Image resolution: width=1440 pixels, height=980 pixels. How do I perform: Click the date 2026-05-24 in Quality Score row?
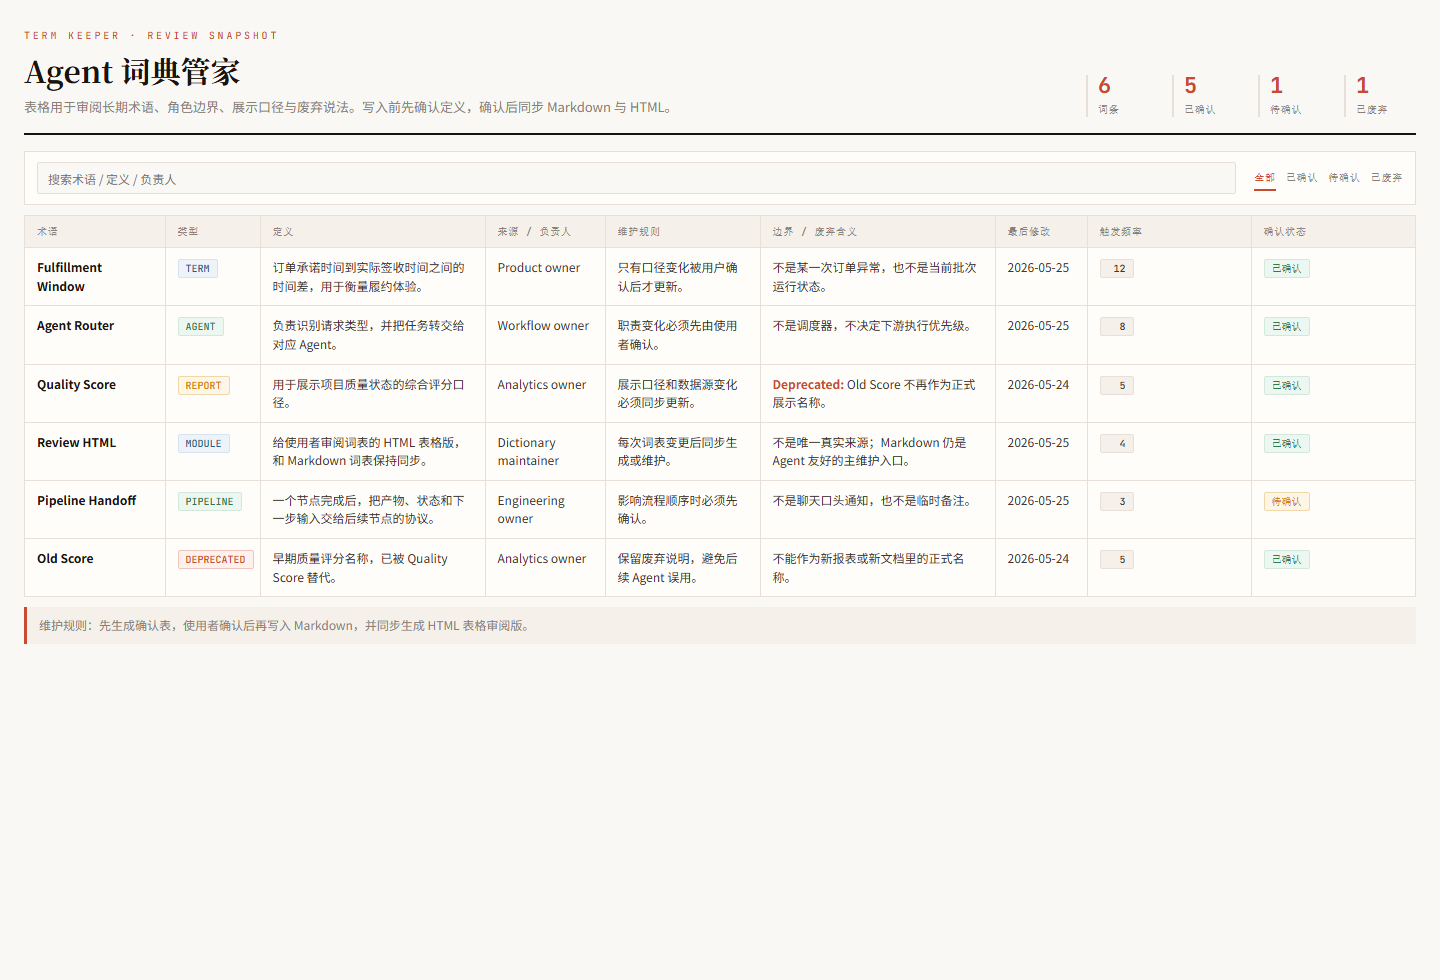(x=1038, y=385)
